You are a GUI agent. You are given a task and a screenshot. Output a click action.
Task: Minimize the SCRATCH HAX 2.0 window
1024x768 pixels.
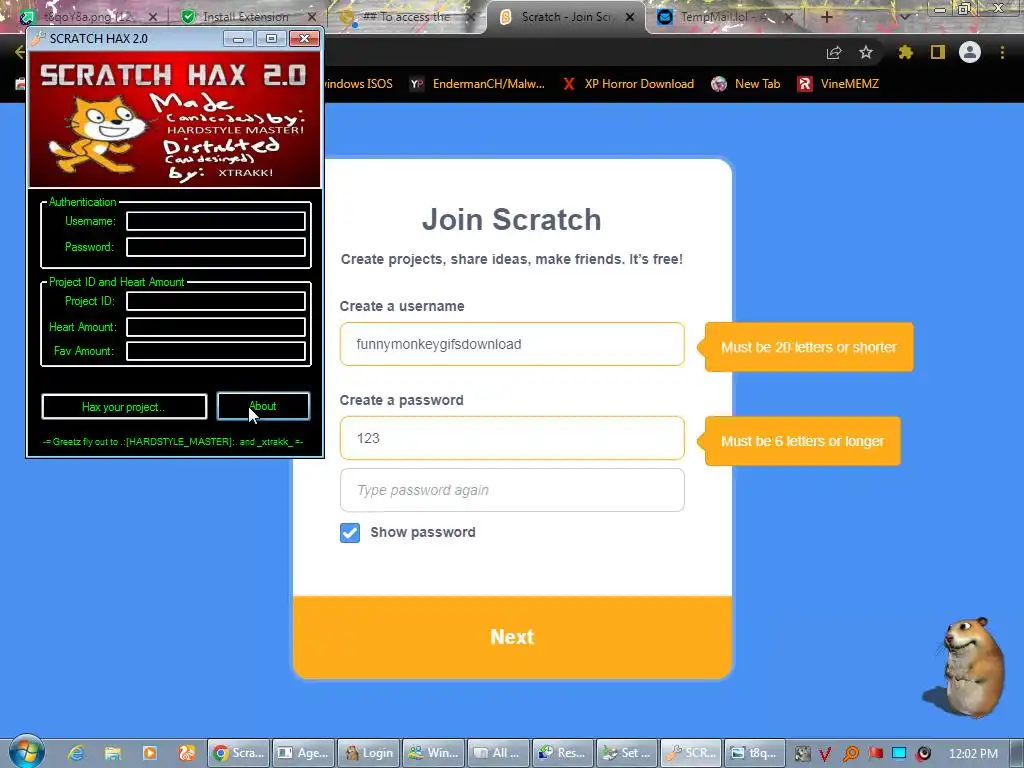[238, 39]
